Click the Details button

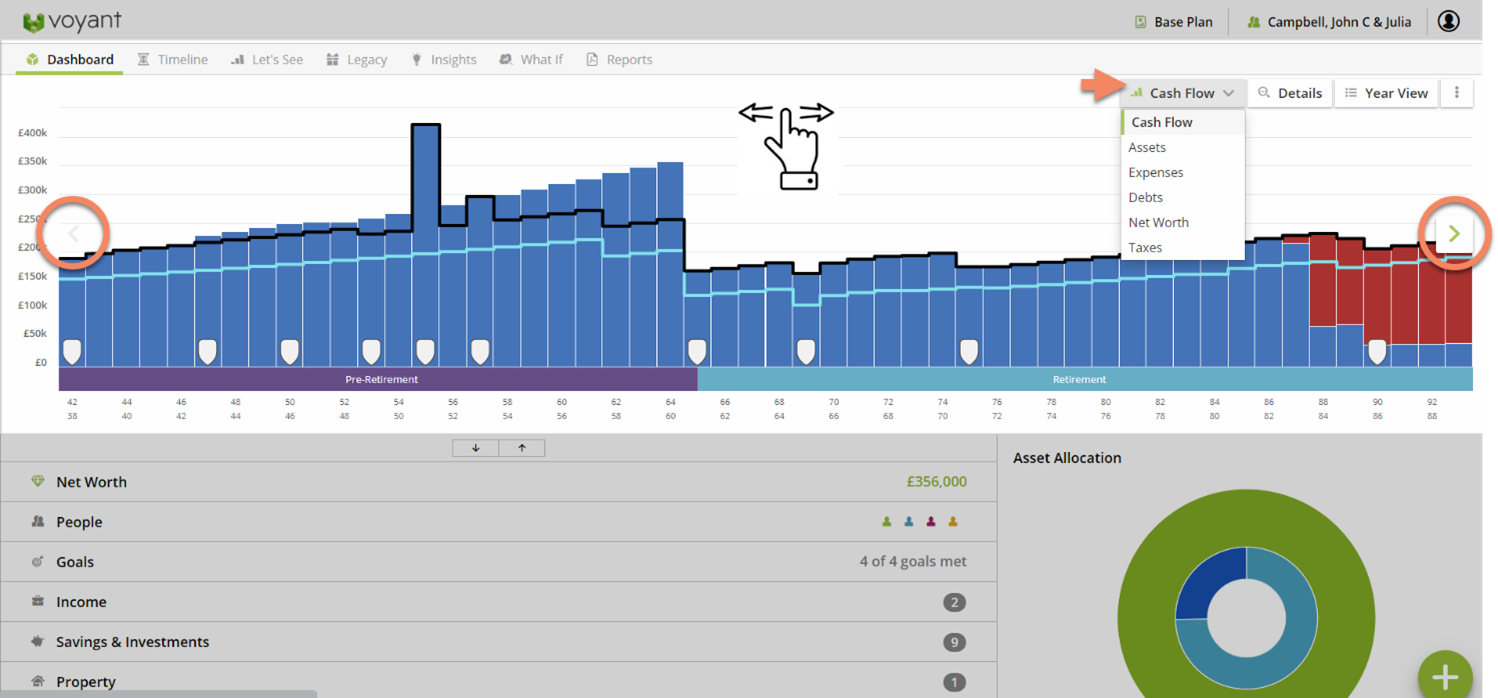[x=1290, y=93]
